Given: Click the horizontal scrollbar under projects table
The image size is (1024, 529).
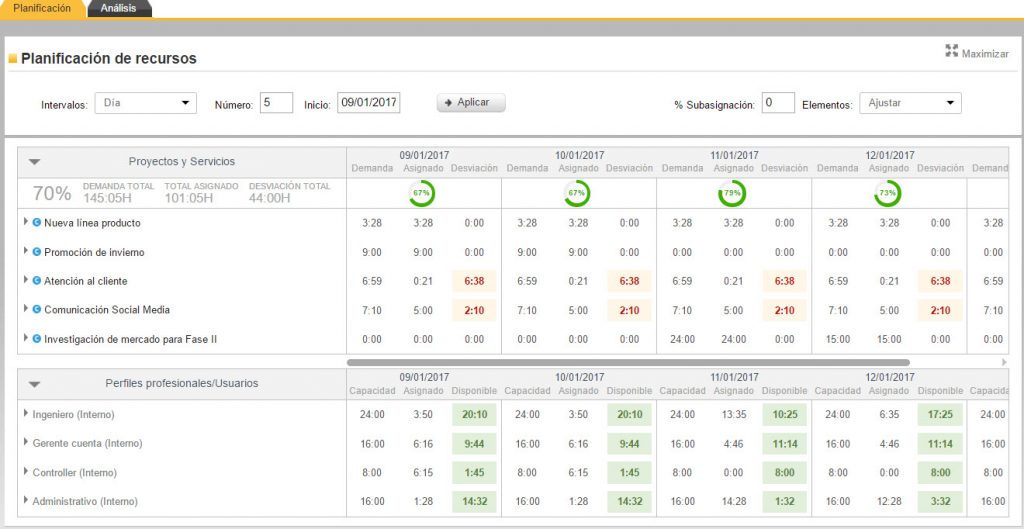Looking at the screenshot, I should point(628,362).
